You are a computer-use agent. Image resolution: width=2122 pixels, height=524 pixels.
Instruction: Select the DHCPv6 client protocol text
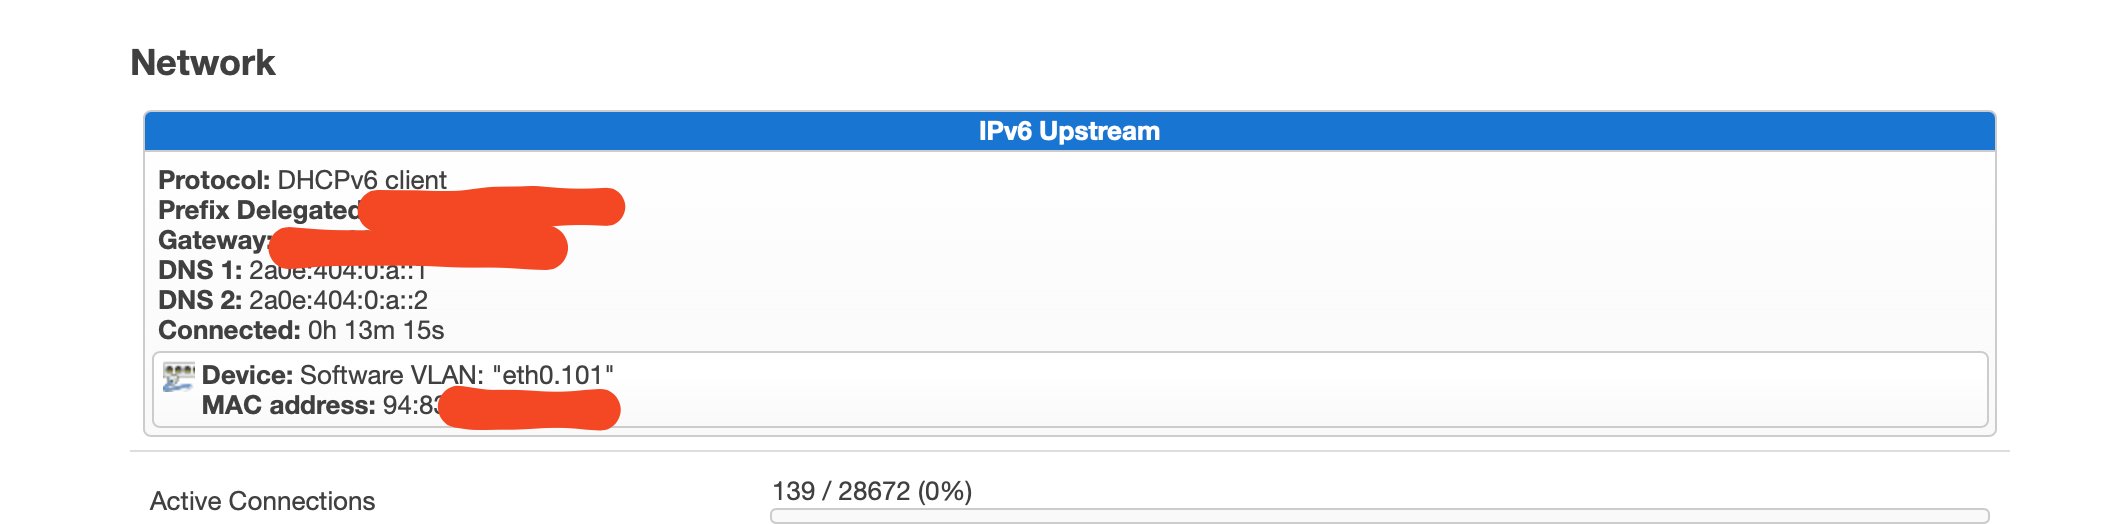pos(362,180)
